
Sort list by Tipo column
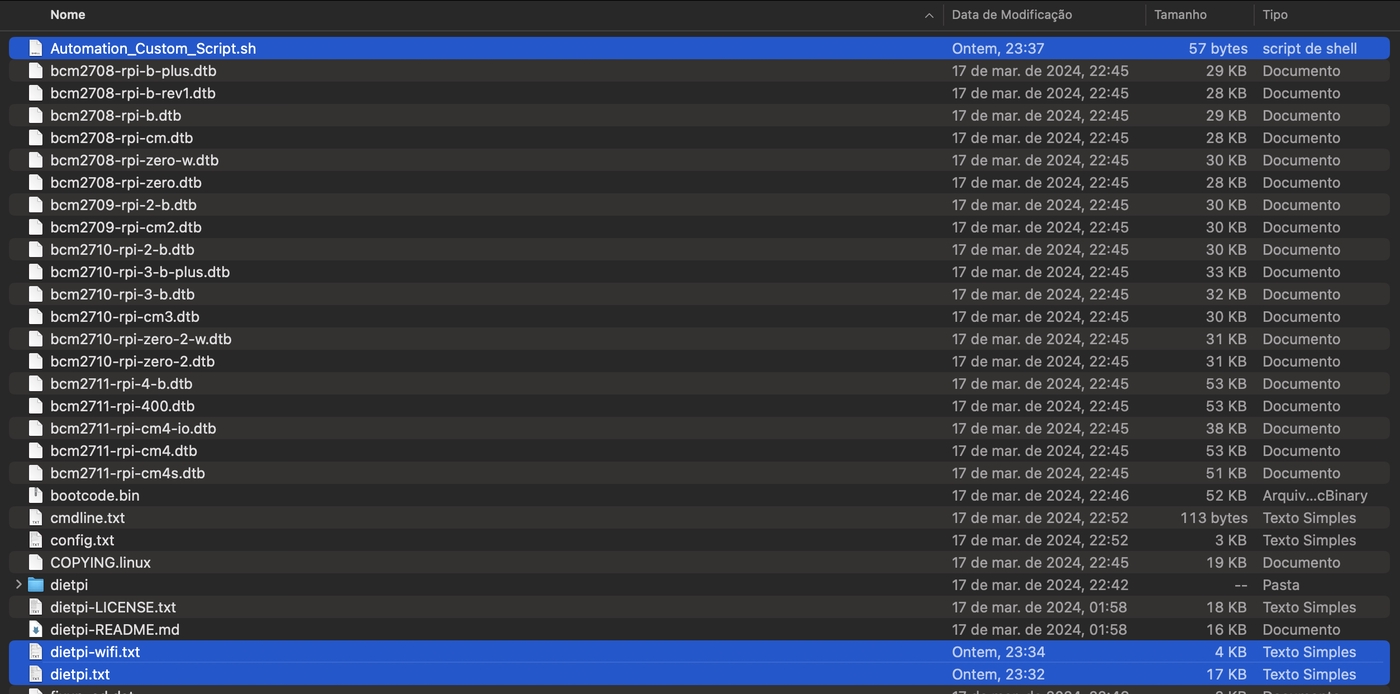click(x=1275, y=15)
